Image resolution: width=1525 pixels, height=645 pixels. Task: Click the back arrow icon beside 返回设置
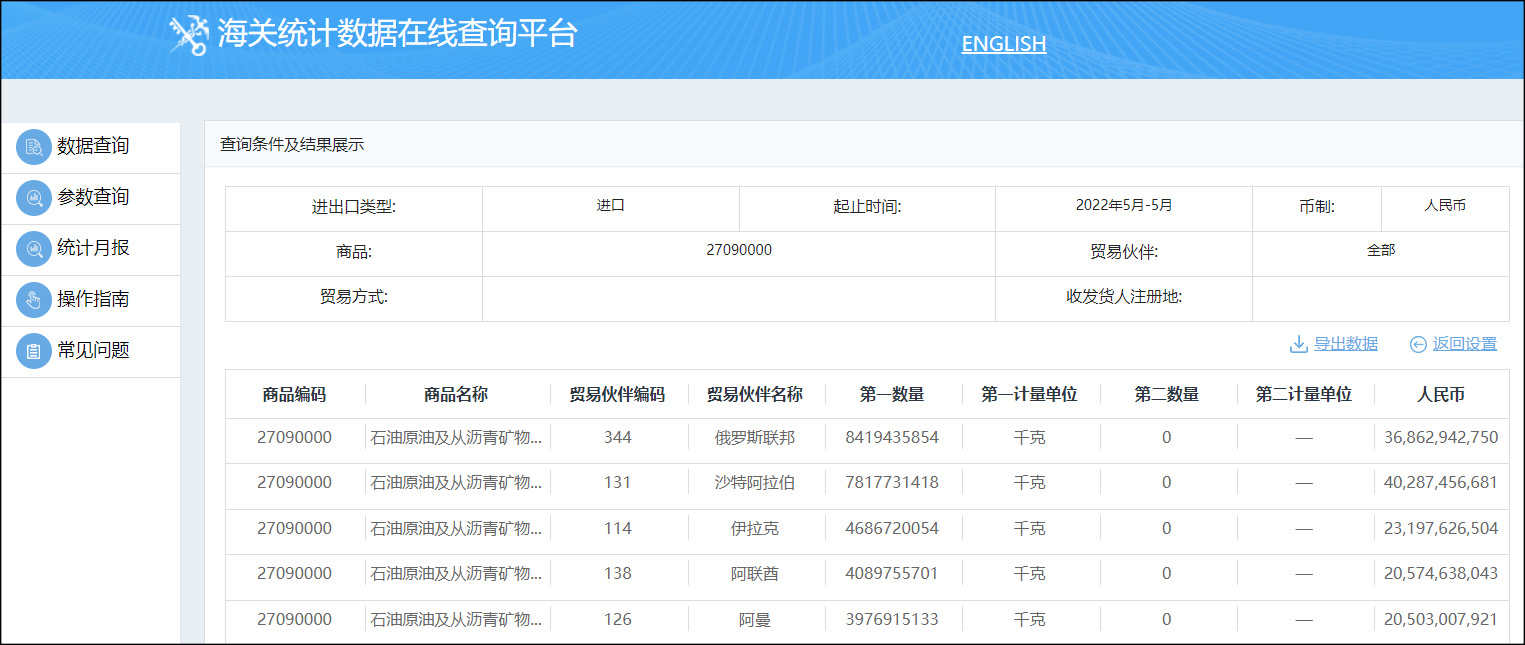coord(1420,343)
